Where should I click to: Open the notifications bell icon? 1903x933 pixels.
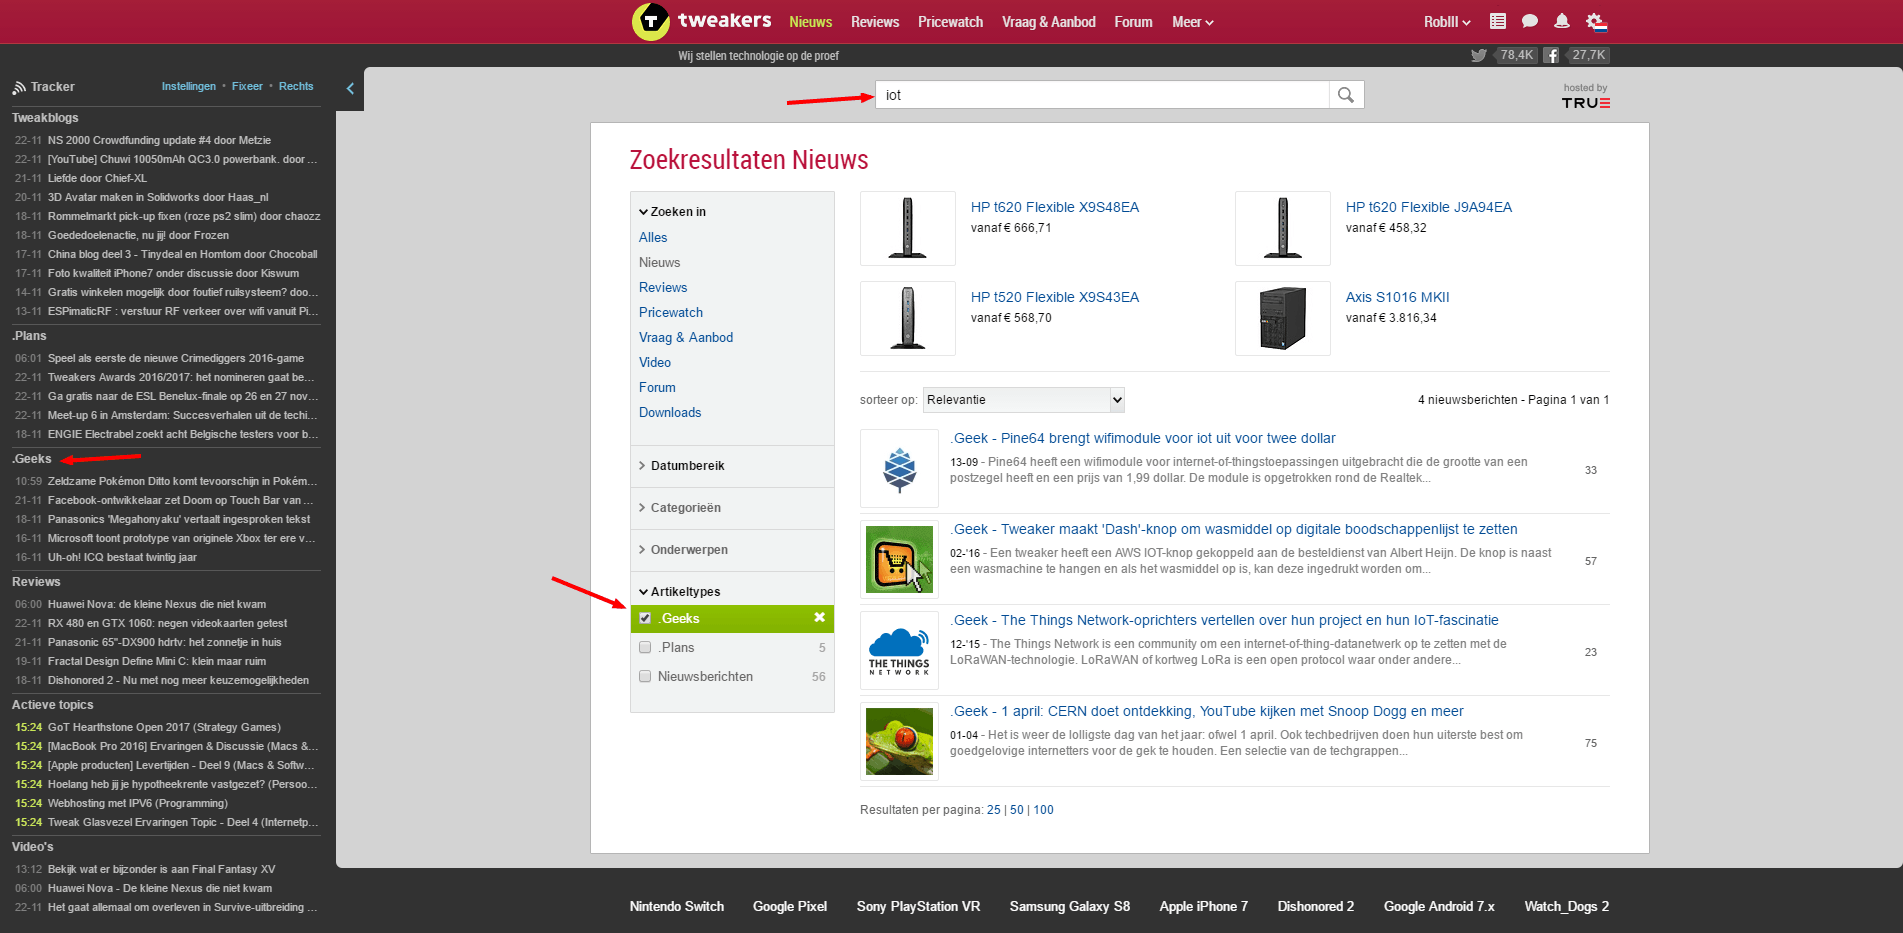click(1562, 21)
